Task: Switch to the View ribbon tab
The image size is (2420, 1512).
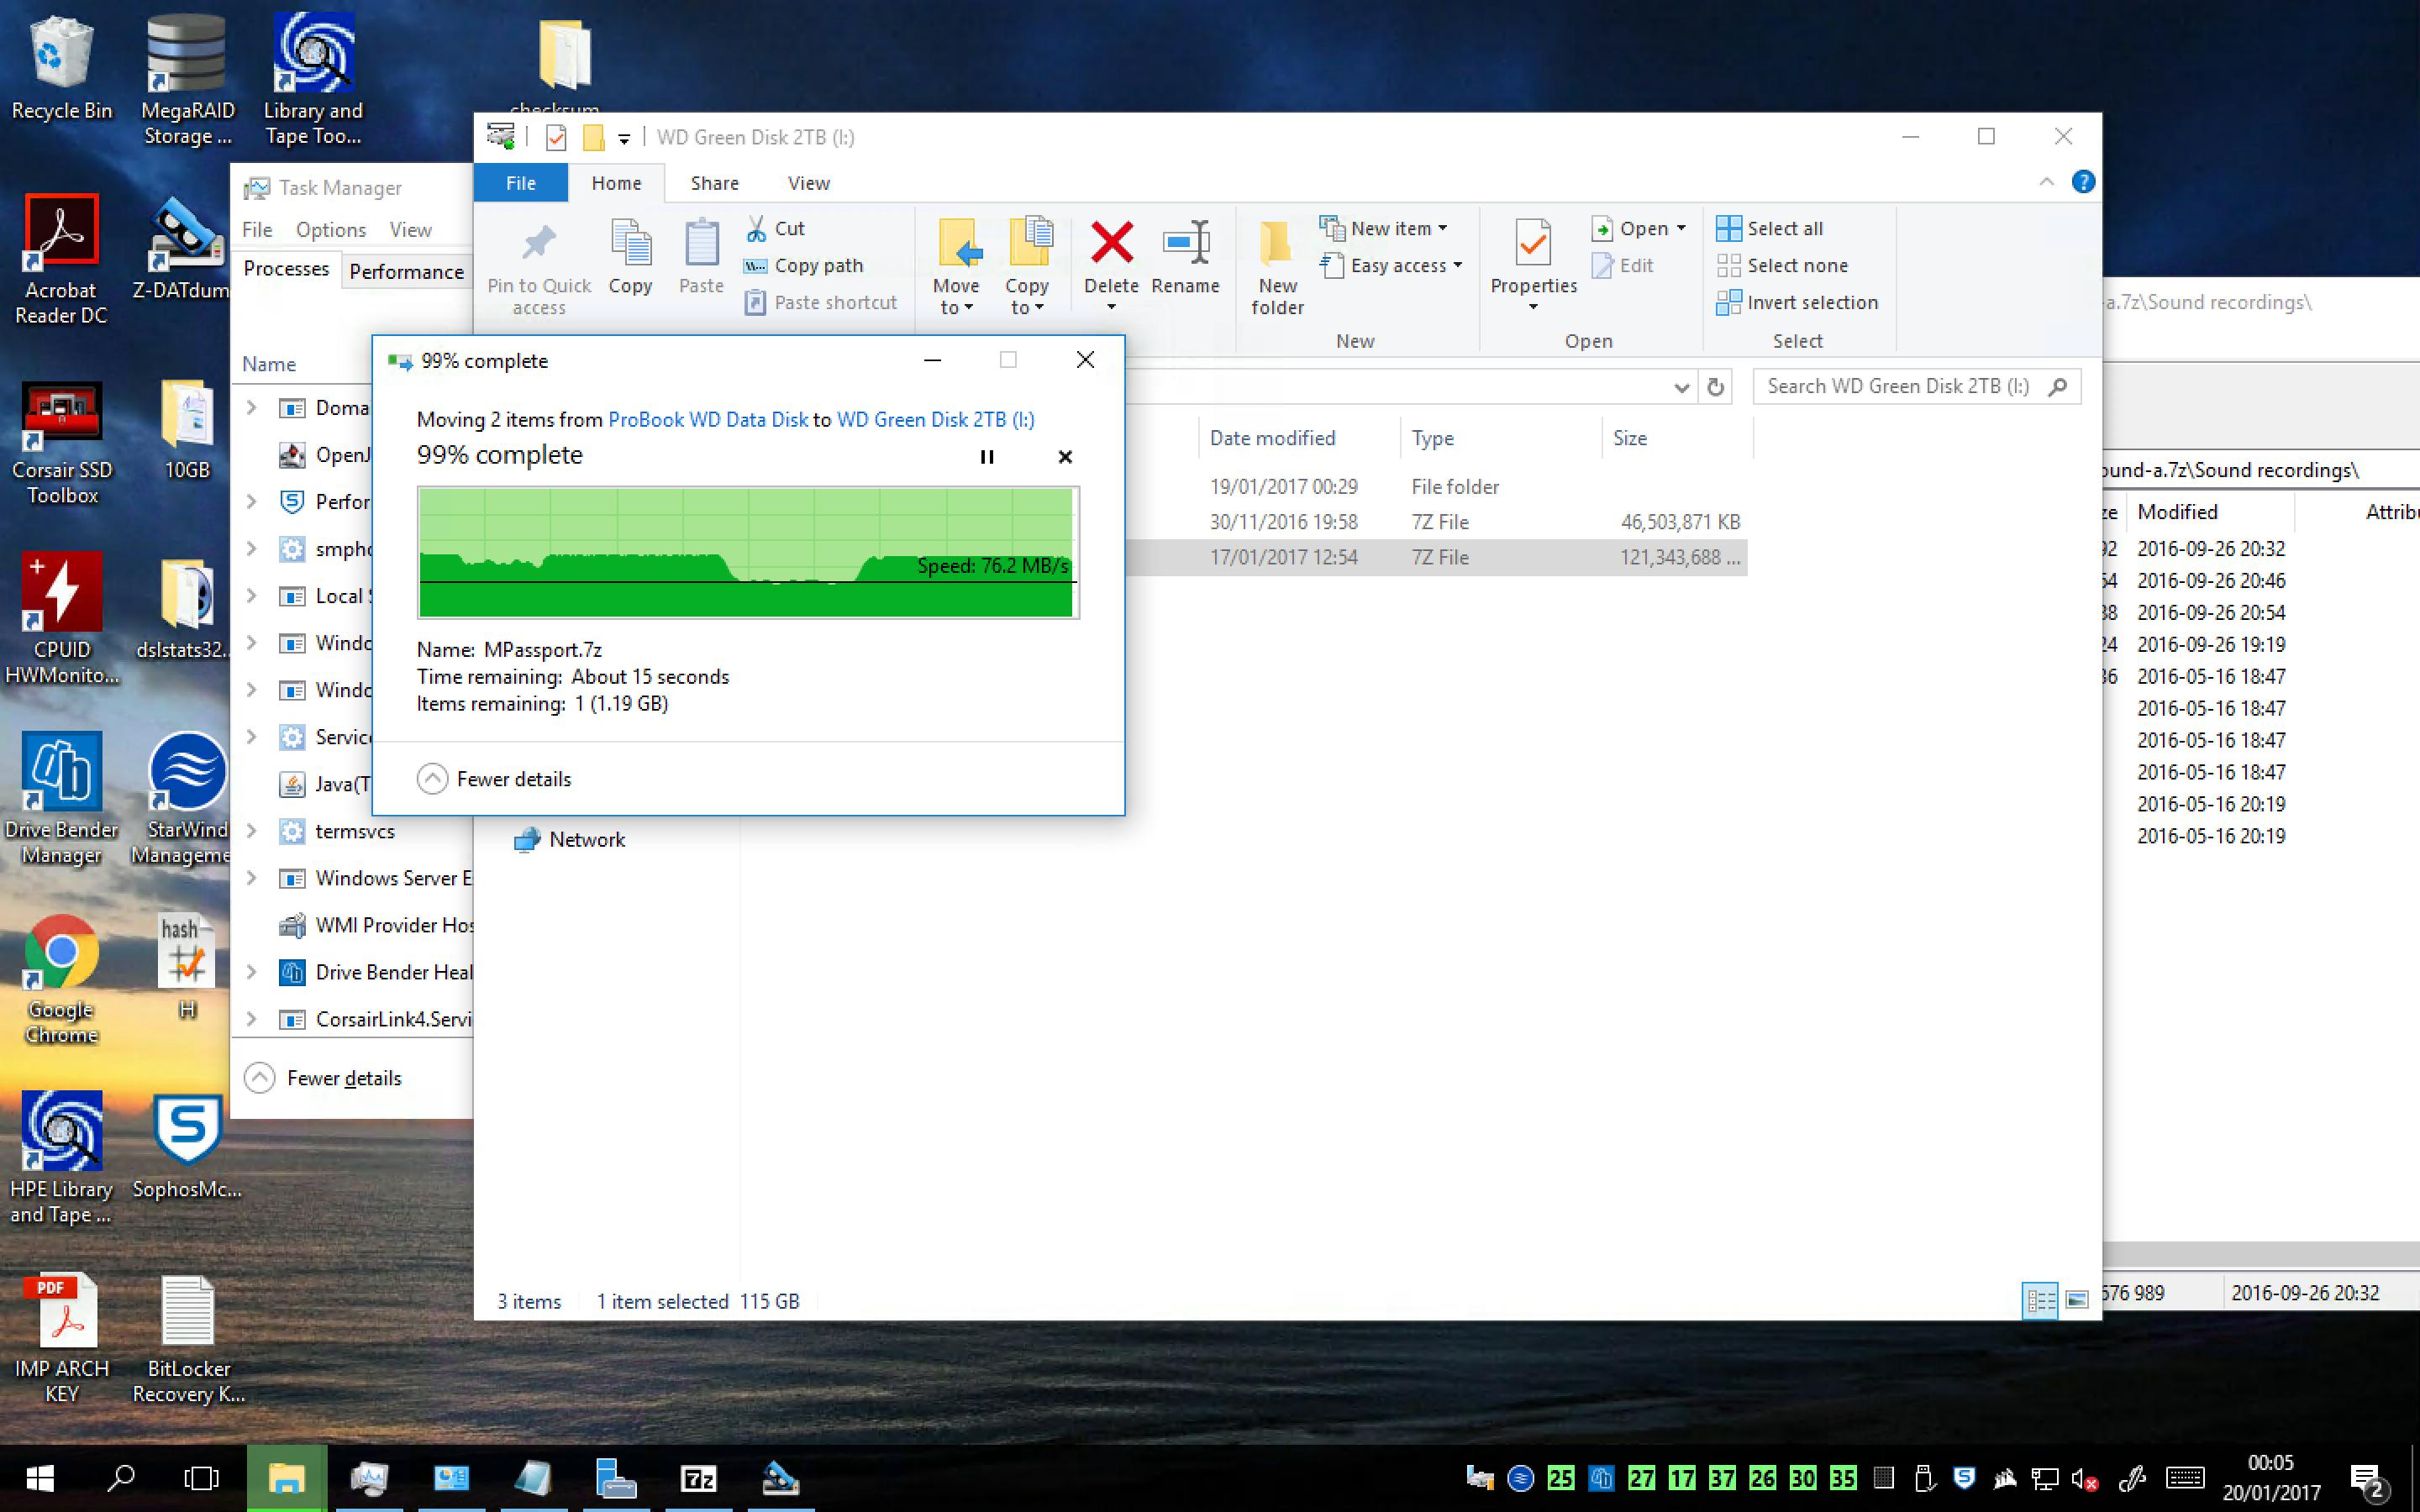Action: point(808,183)
